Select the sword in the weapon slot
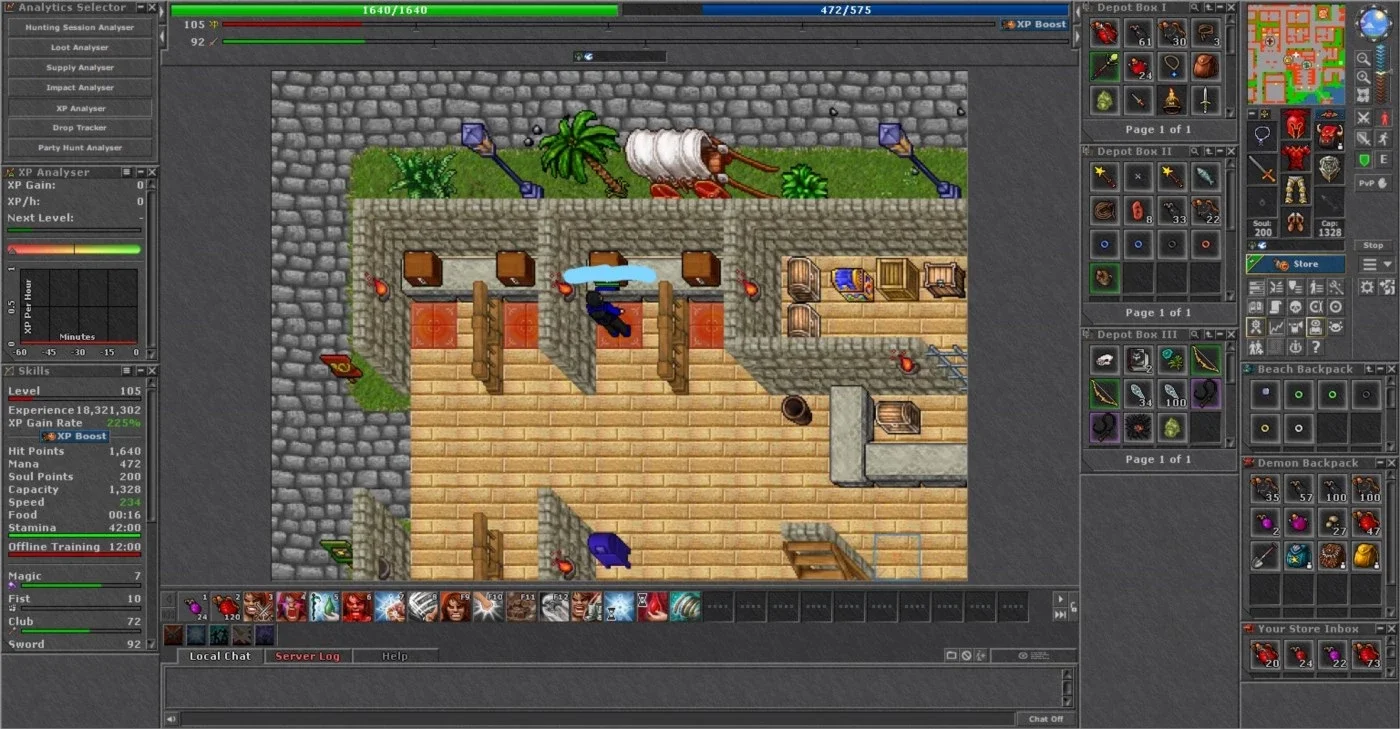Image resolution: width=1400 pixels, height=729 pixels. pyautogui.click(x=1262, y=168)
